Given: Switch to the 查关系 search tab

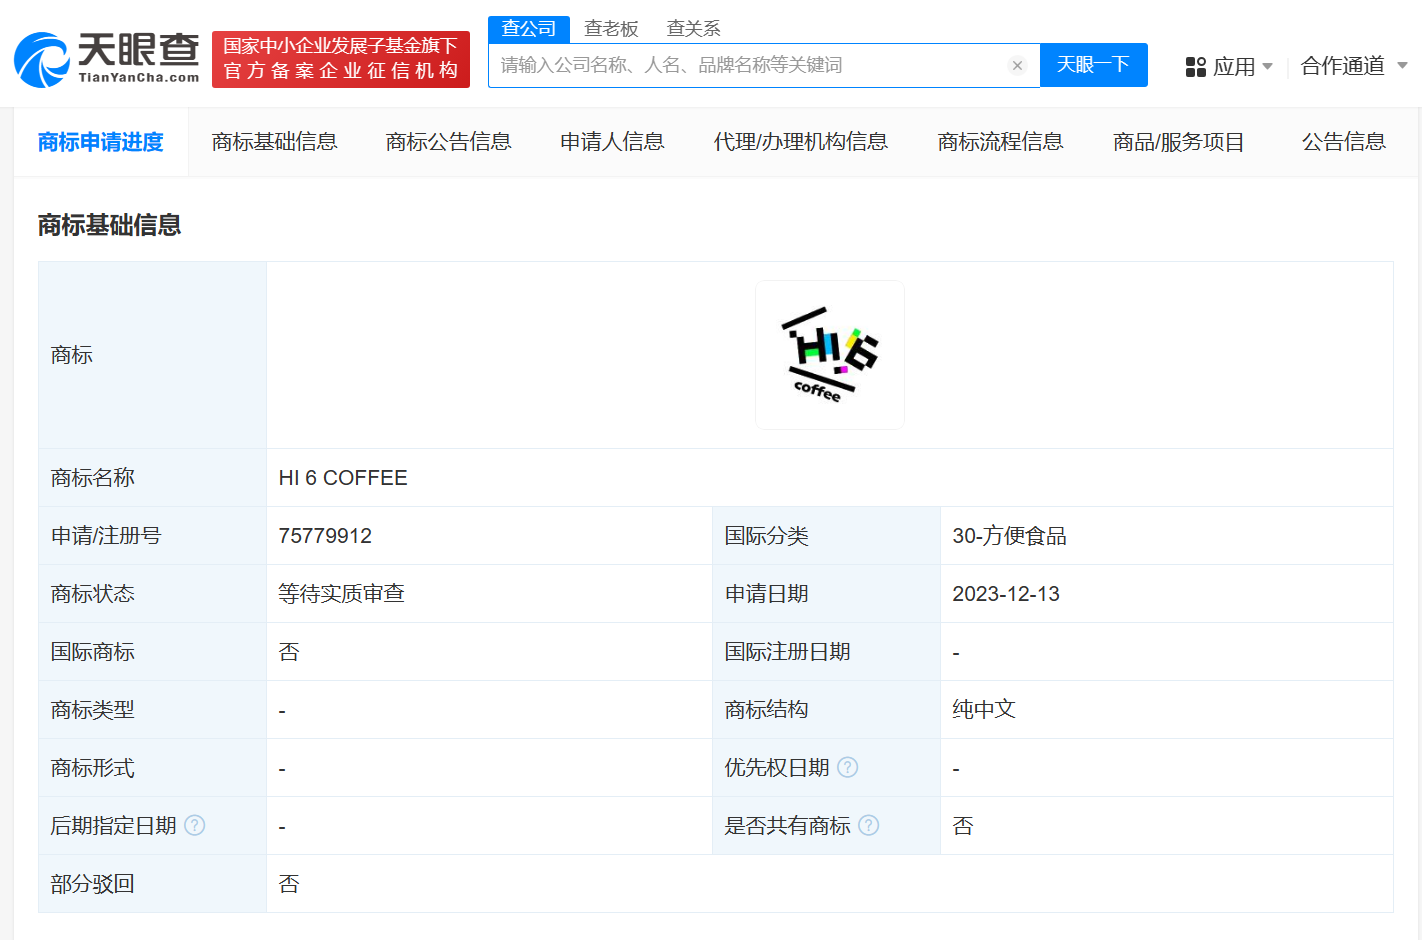Looking at the screenshot, I should [694, 28].
